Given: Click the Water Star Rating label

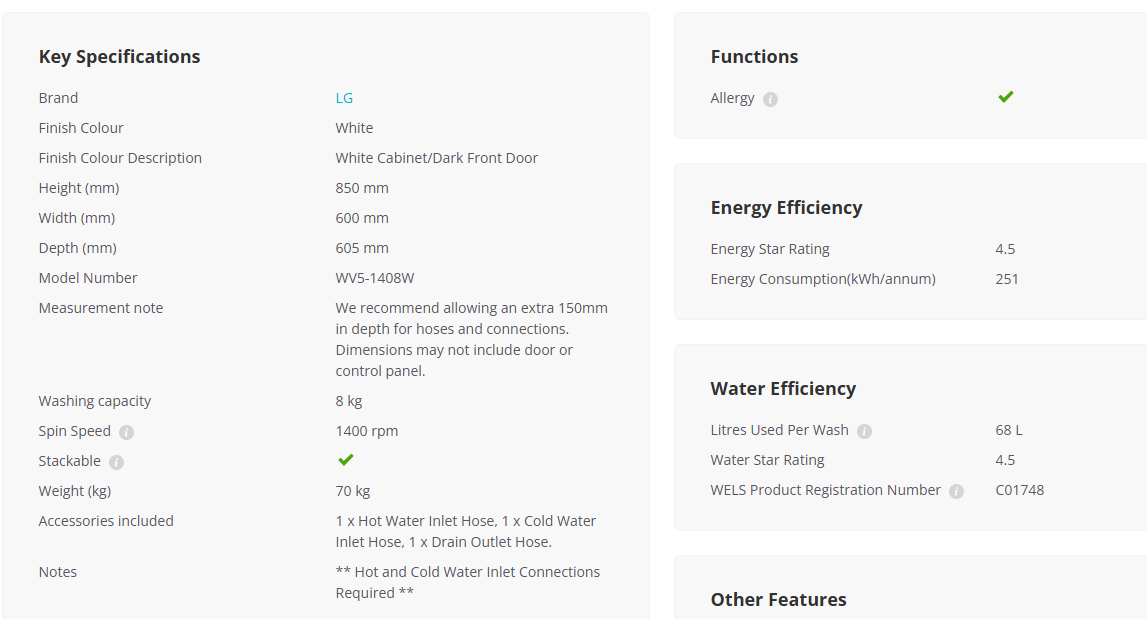Looking at the screenshot, I should click(767, 460).
